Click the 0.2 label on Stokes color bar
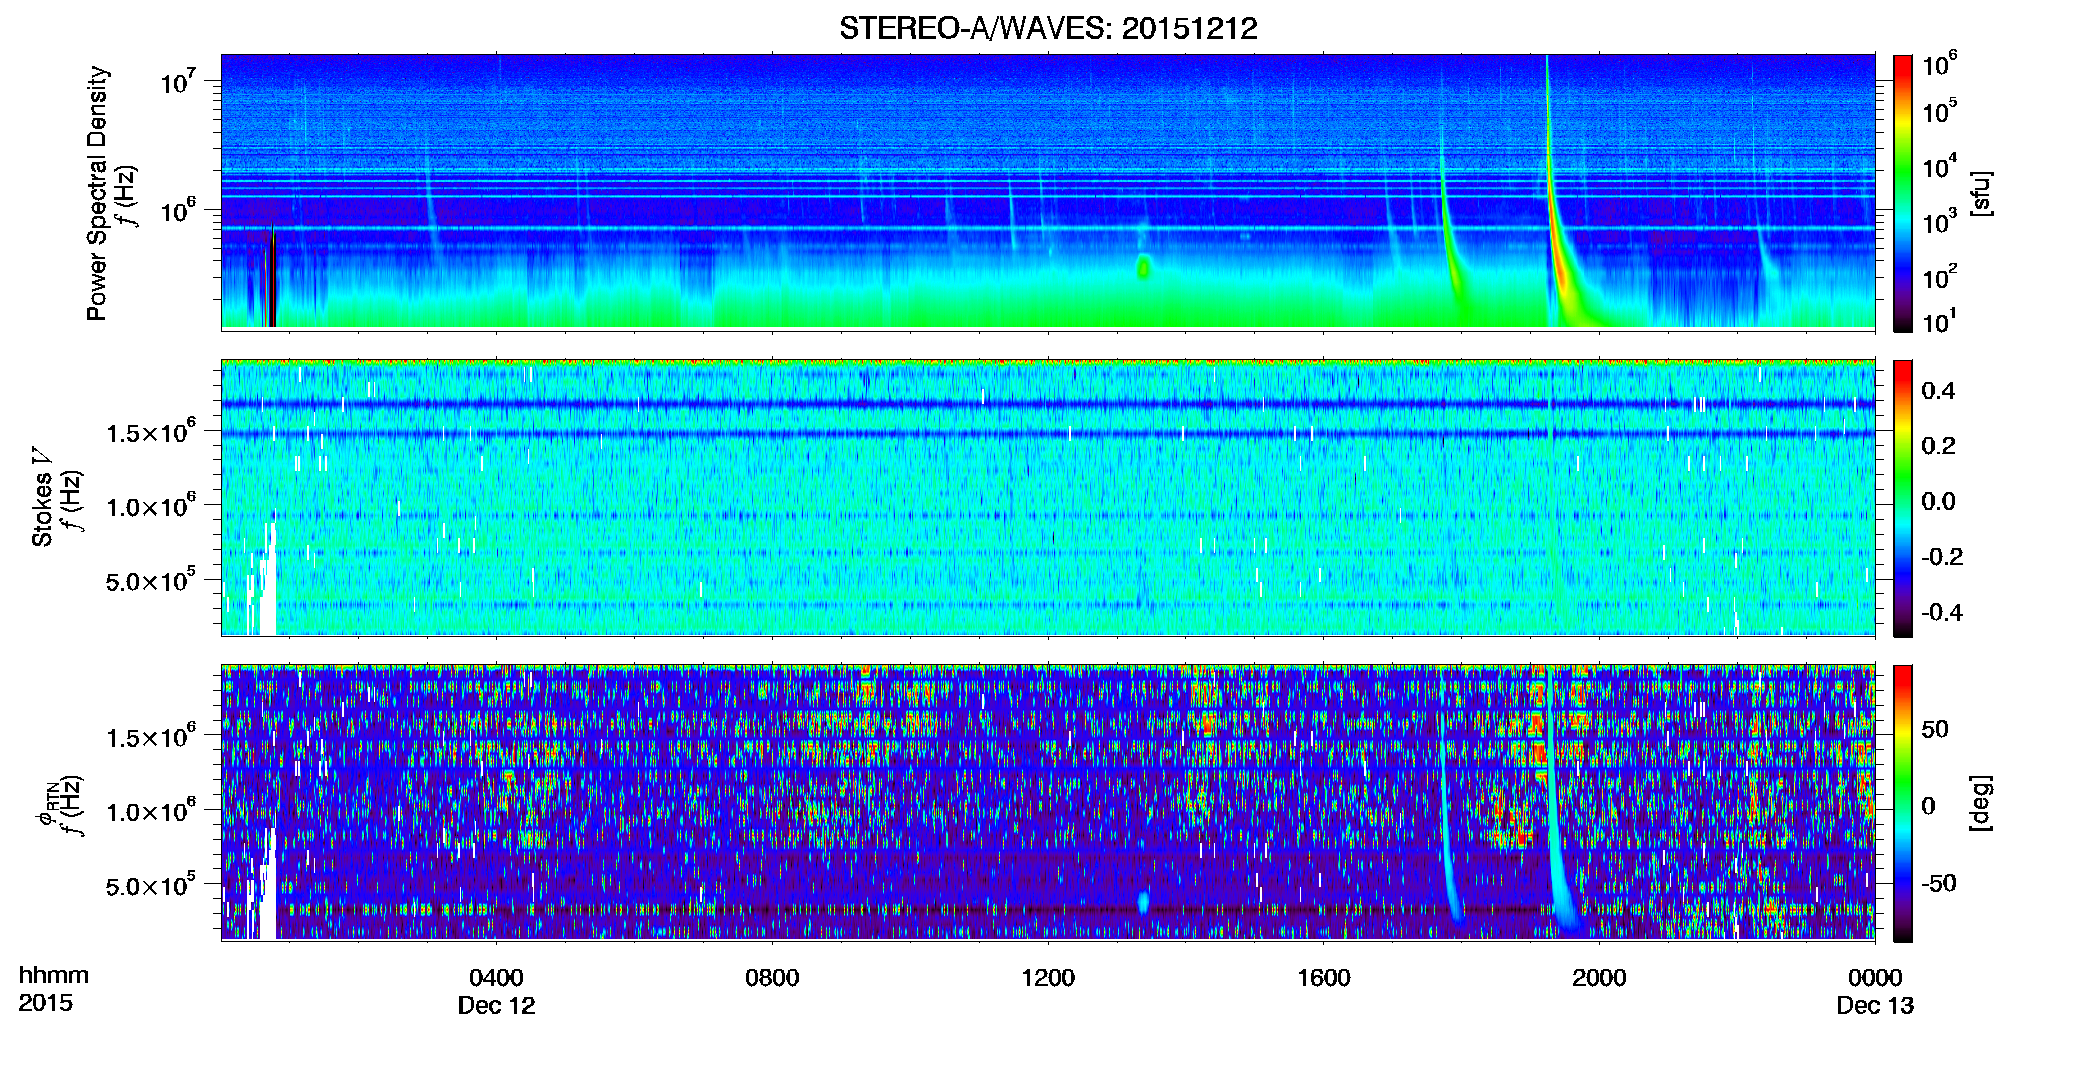Screen dimensions: 2096x1080 click(1938, 446)
